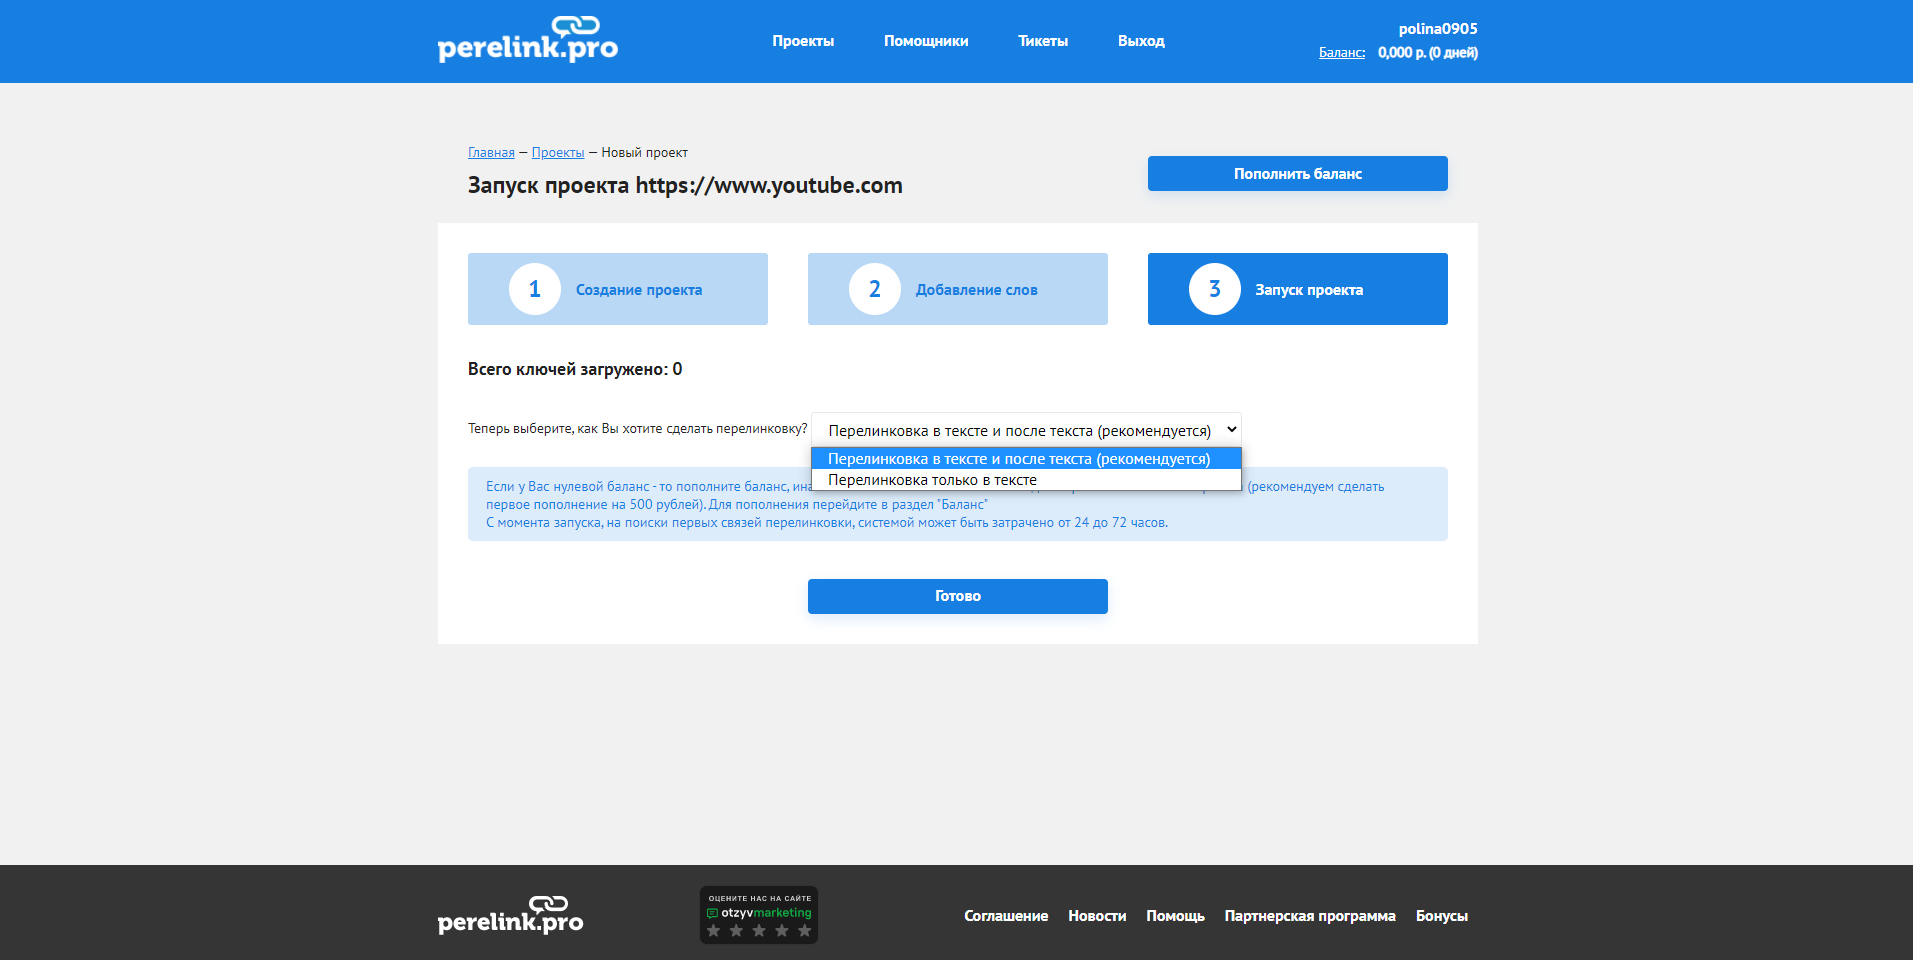Click the polina0905 username
Image resolution: width=1913 pixels, height=960 pixels.
click(1438, 29)
